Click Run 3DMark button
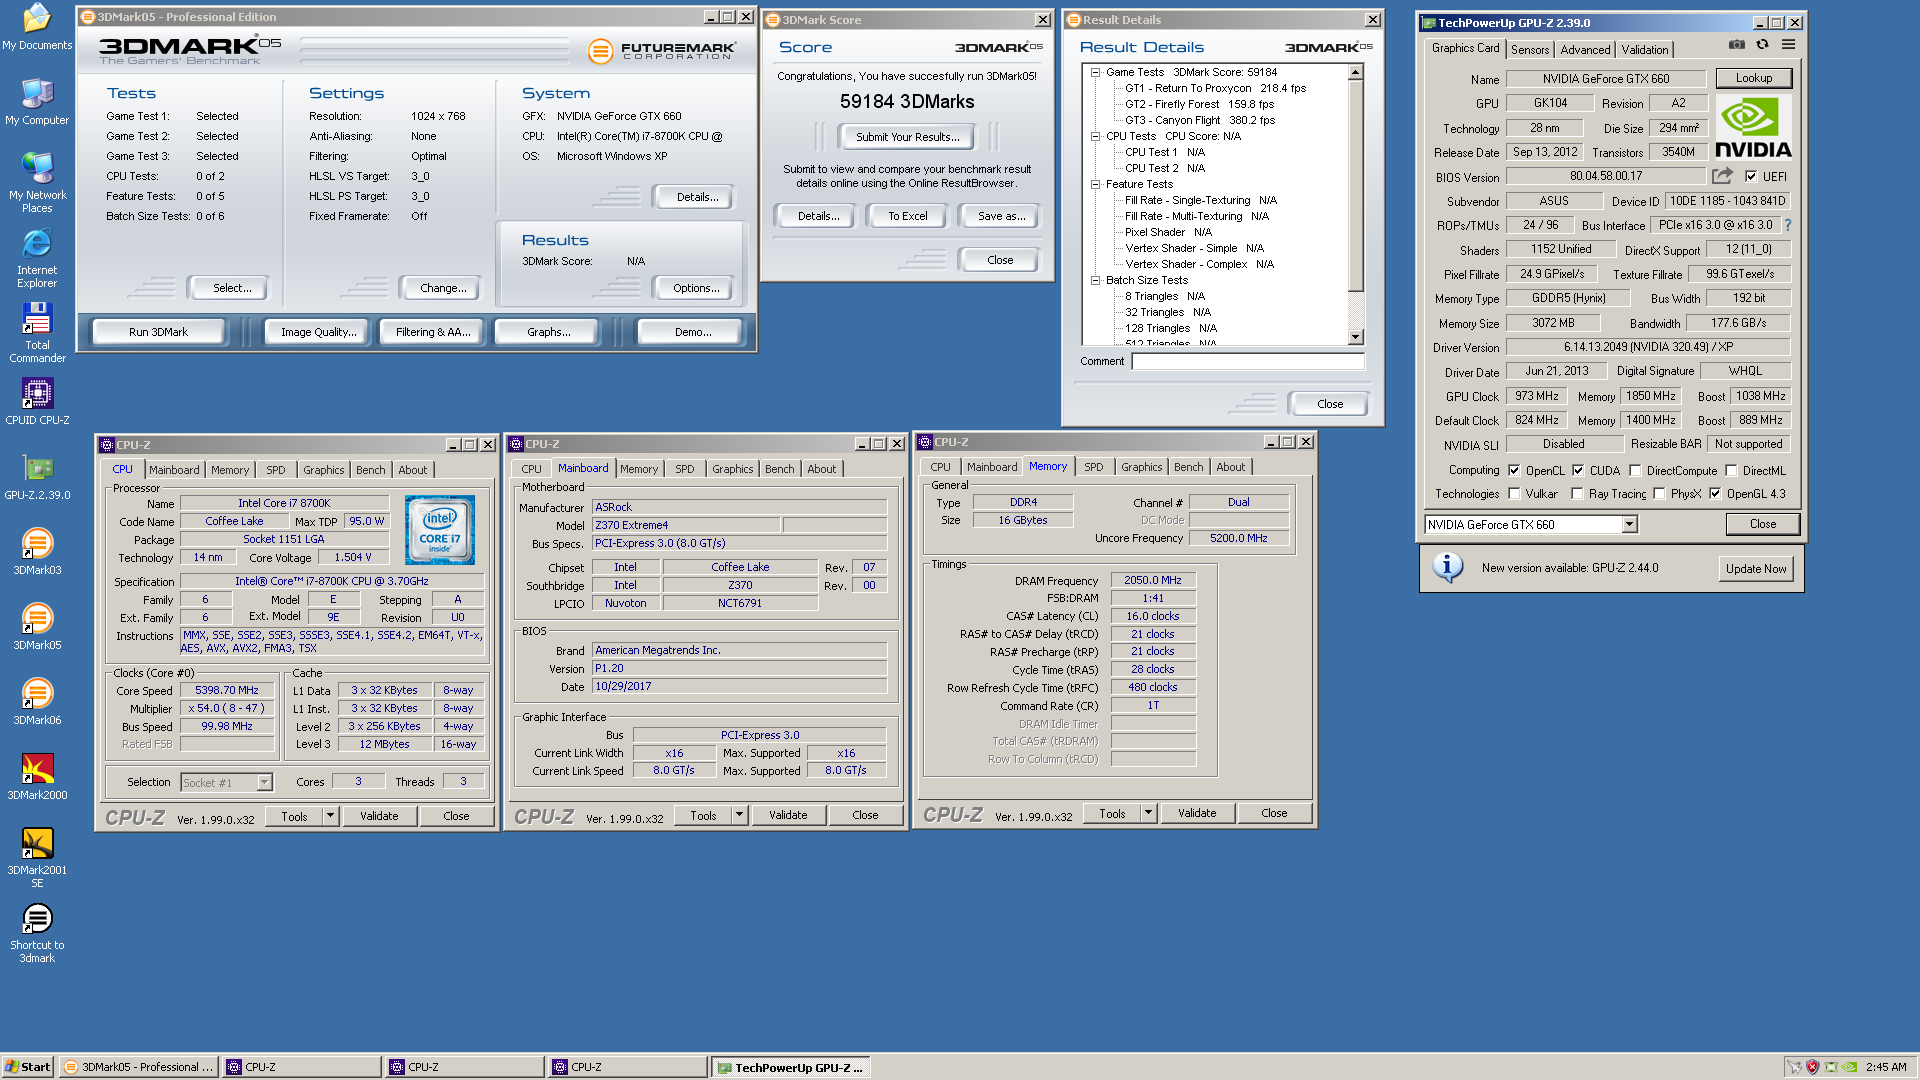Screen dimensions: 1920x1080 (x=158, y=332)
